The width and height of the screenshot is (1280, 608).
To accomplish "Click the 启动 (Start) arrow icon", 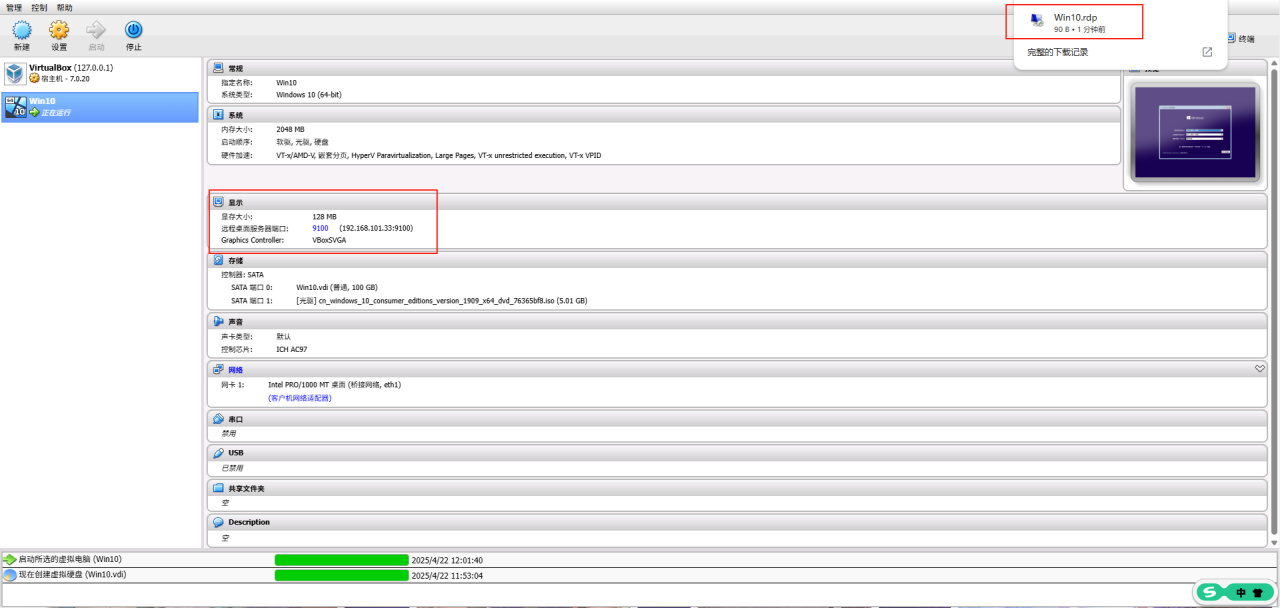I will tap(96, 31).
